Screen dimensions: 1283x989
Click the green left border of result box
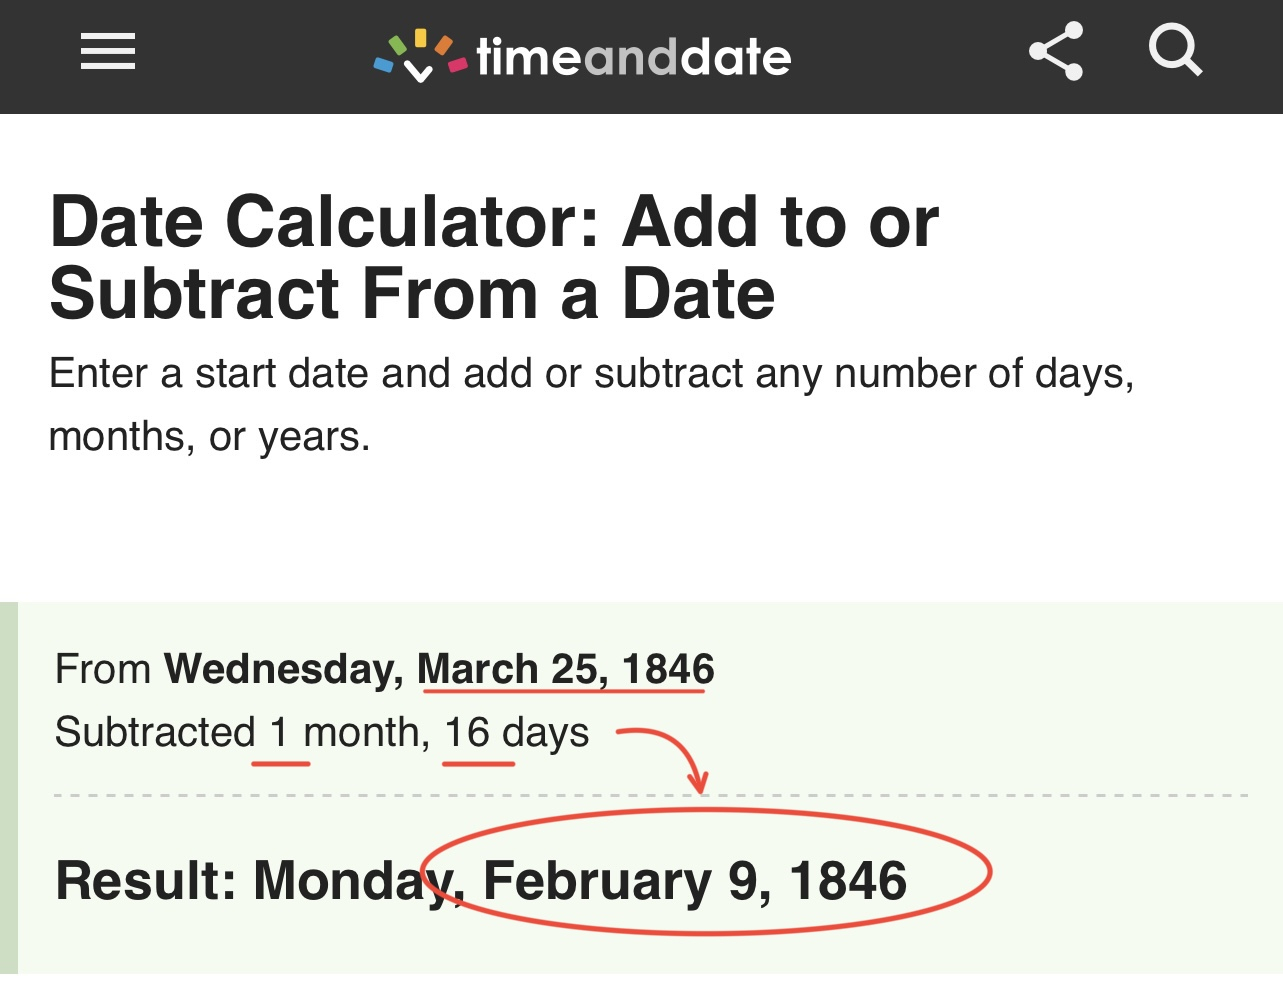[x=8, y=787]
